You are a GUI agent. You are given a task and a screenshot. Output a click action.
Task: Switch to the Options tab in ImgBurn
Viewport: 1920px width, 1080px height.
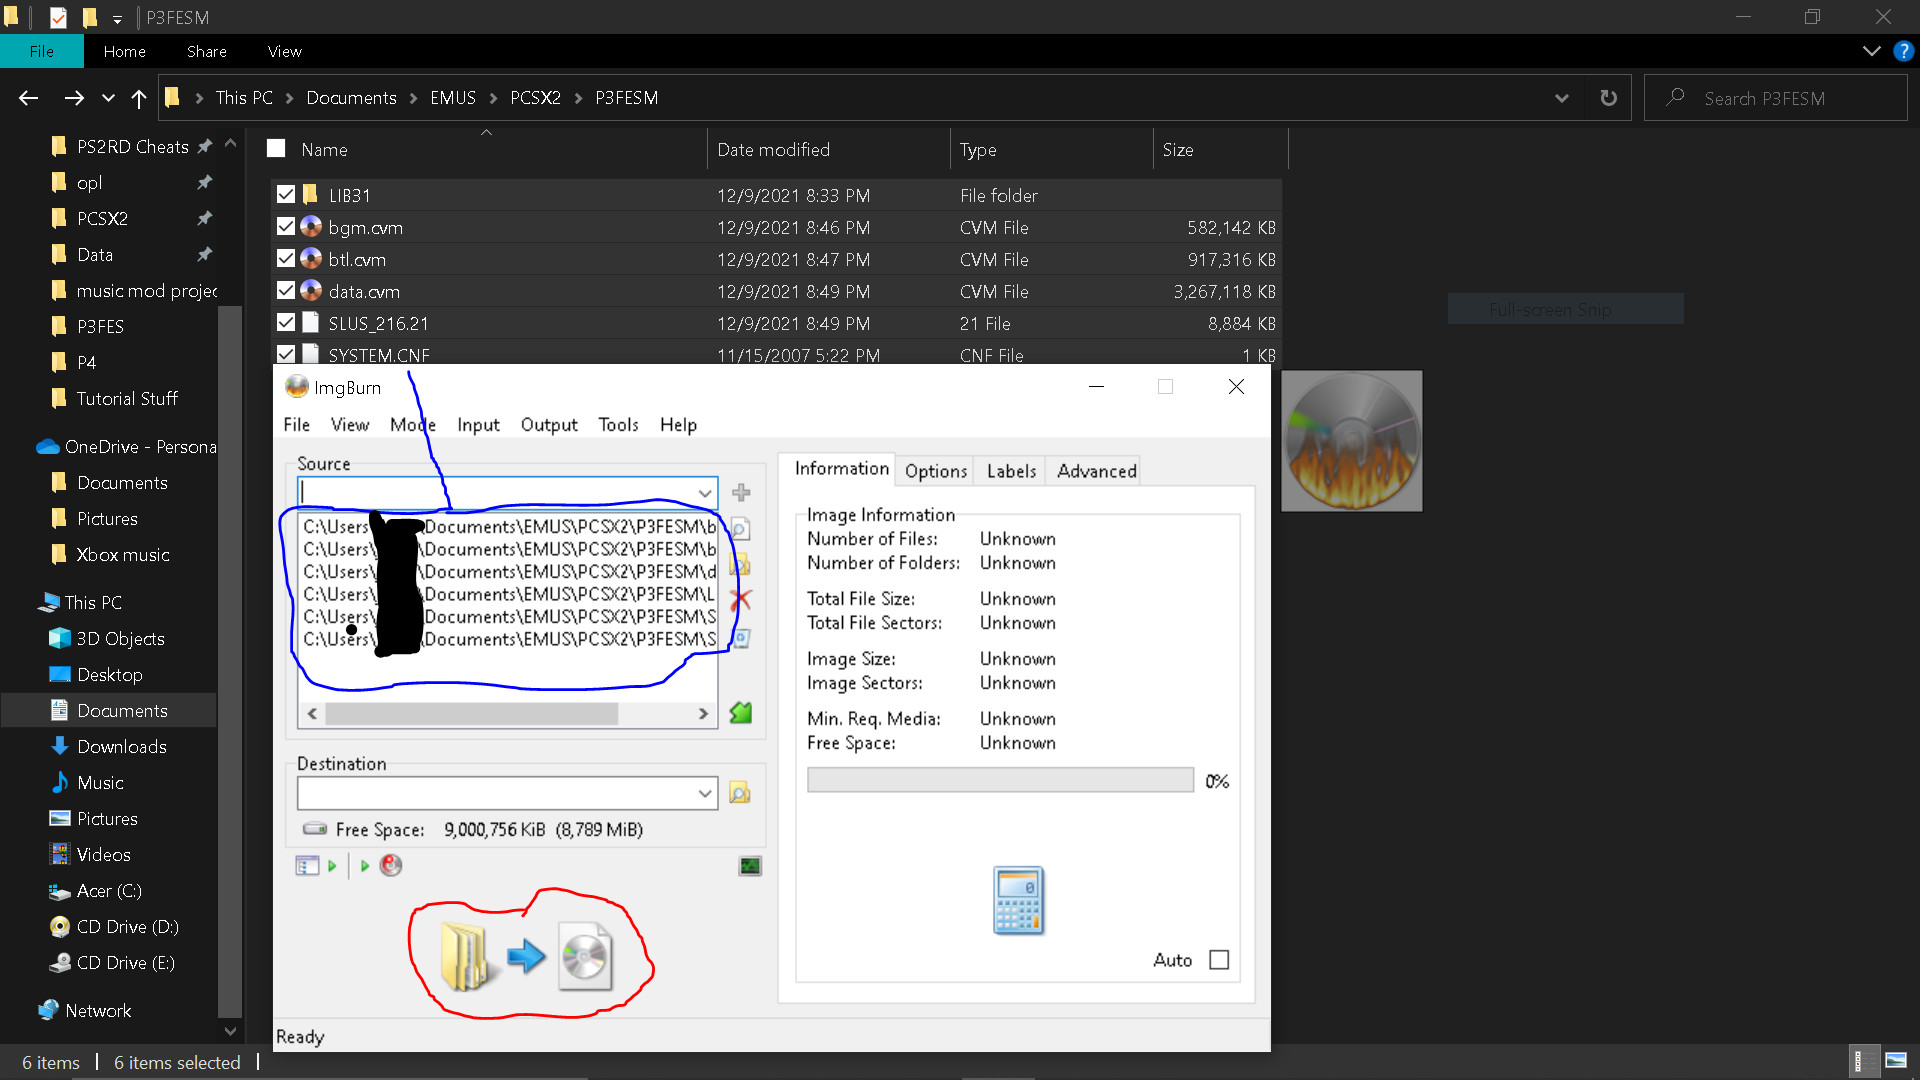(935, 471)
